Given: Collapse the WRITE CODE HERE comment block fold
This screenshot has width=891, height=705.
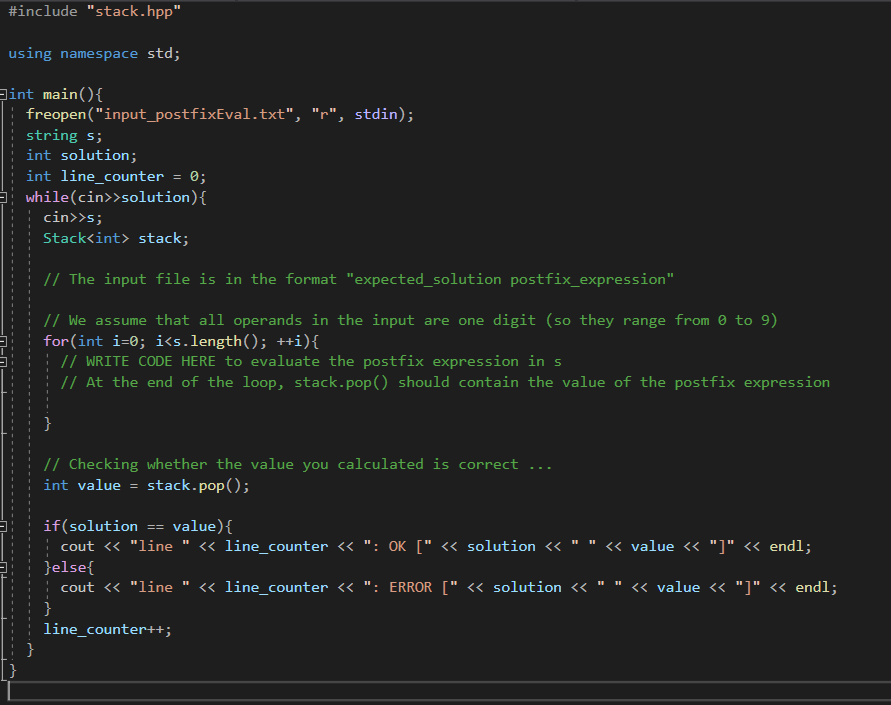Looking at the screenshot, I should click(x=3, y=361).
